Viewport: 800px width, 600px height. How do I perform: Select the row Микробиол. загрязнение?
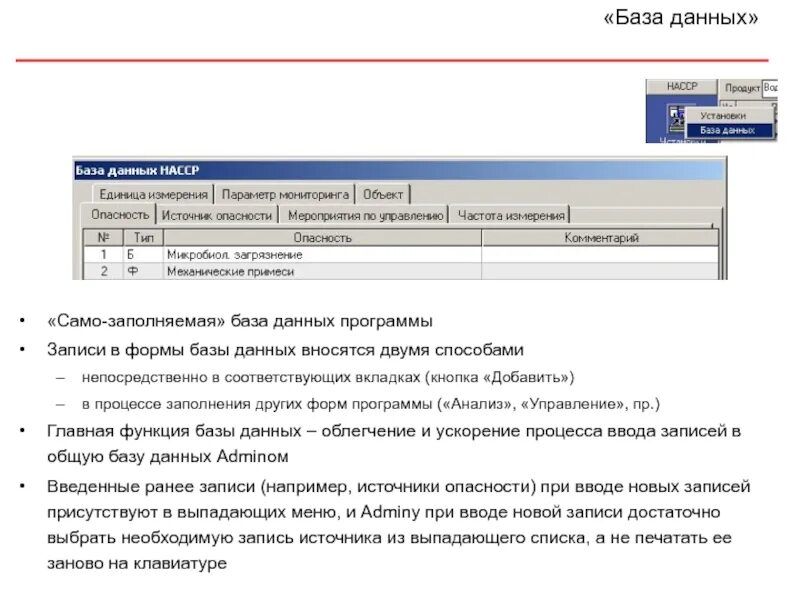(x=401, y=255)
